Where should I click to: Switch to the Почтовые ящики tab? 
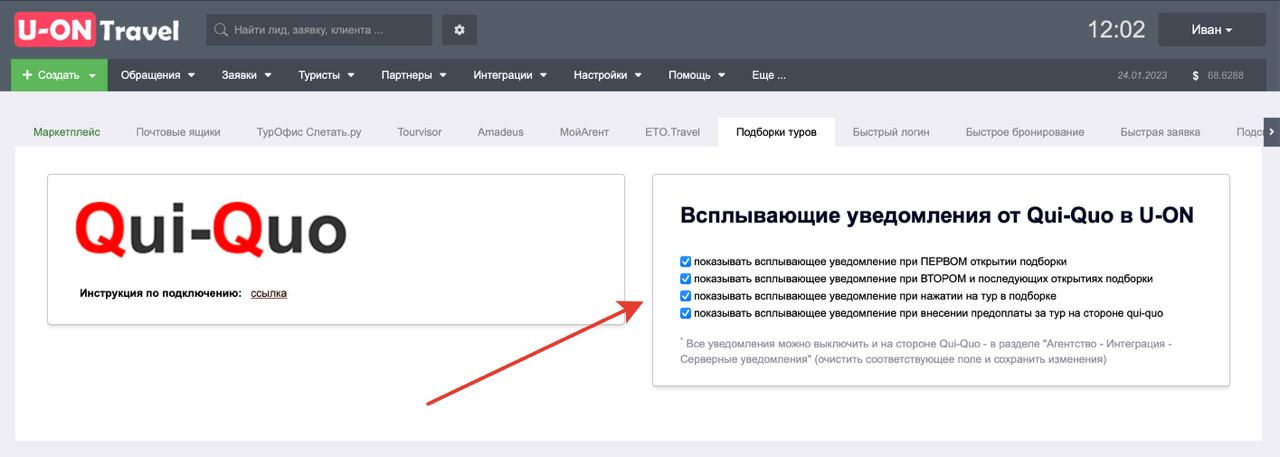pyautogui.click(x=178, y=132)
